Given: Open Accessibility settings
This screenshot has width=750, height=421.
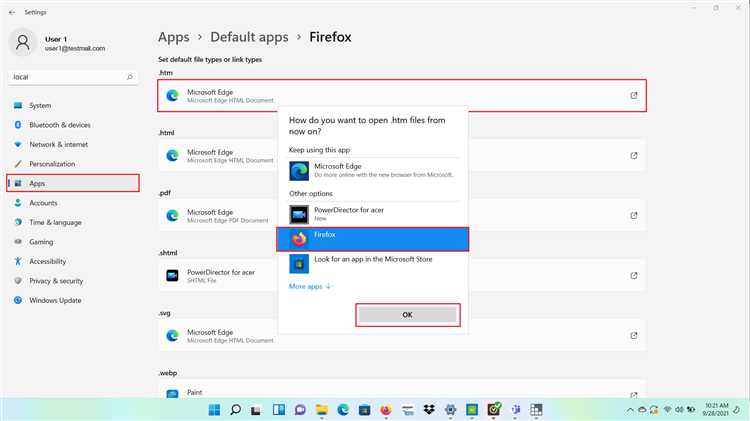Looking at the screenshot, I should click(73, 262).
